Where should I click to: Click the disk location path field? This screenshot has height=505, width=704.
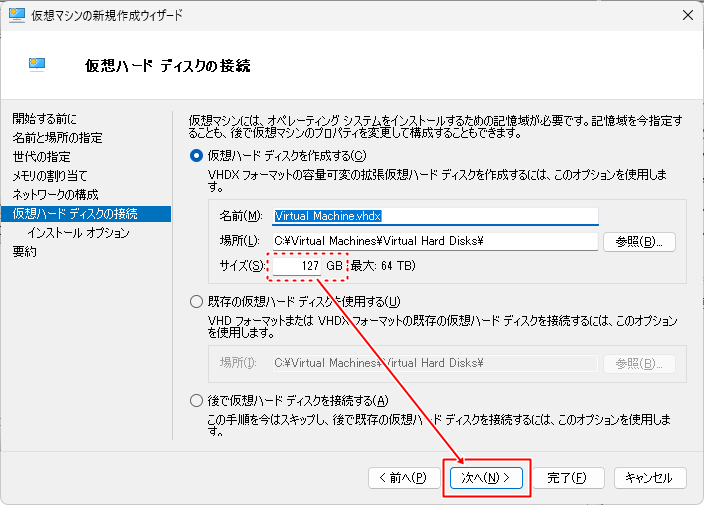point(434,241)
